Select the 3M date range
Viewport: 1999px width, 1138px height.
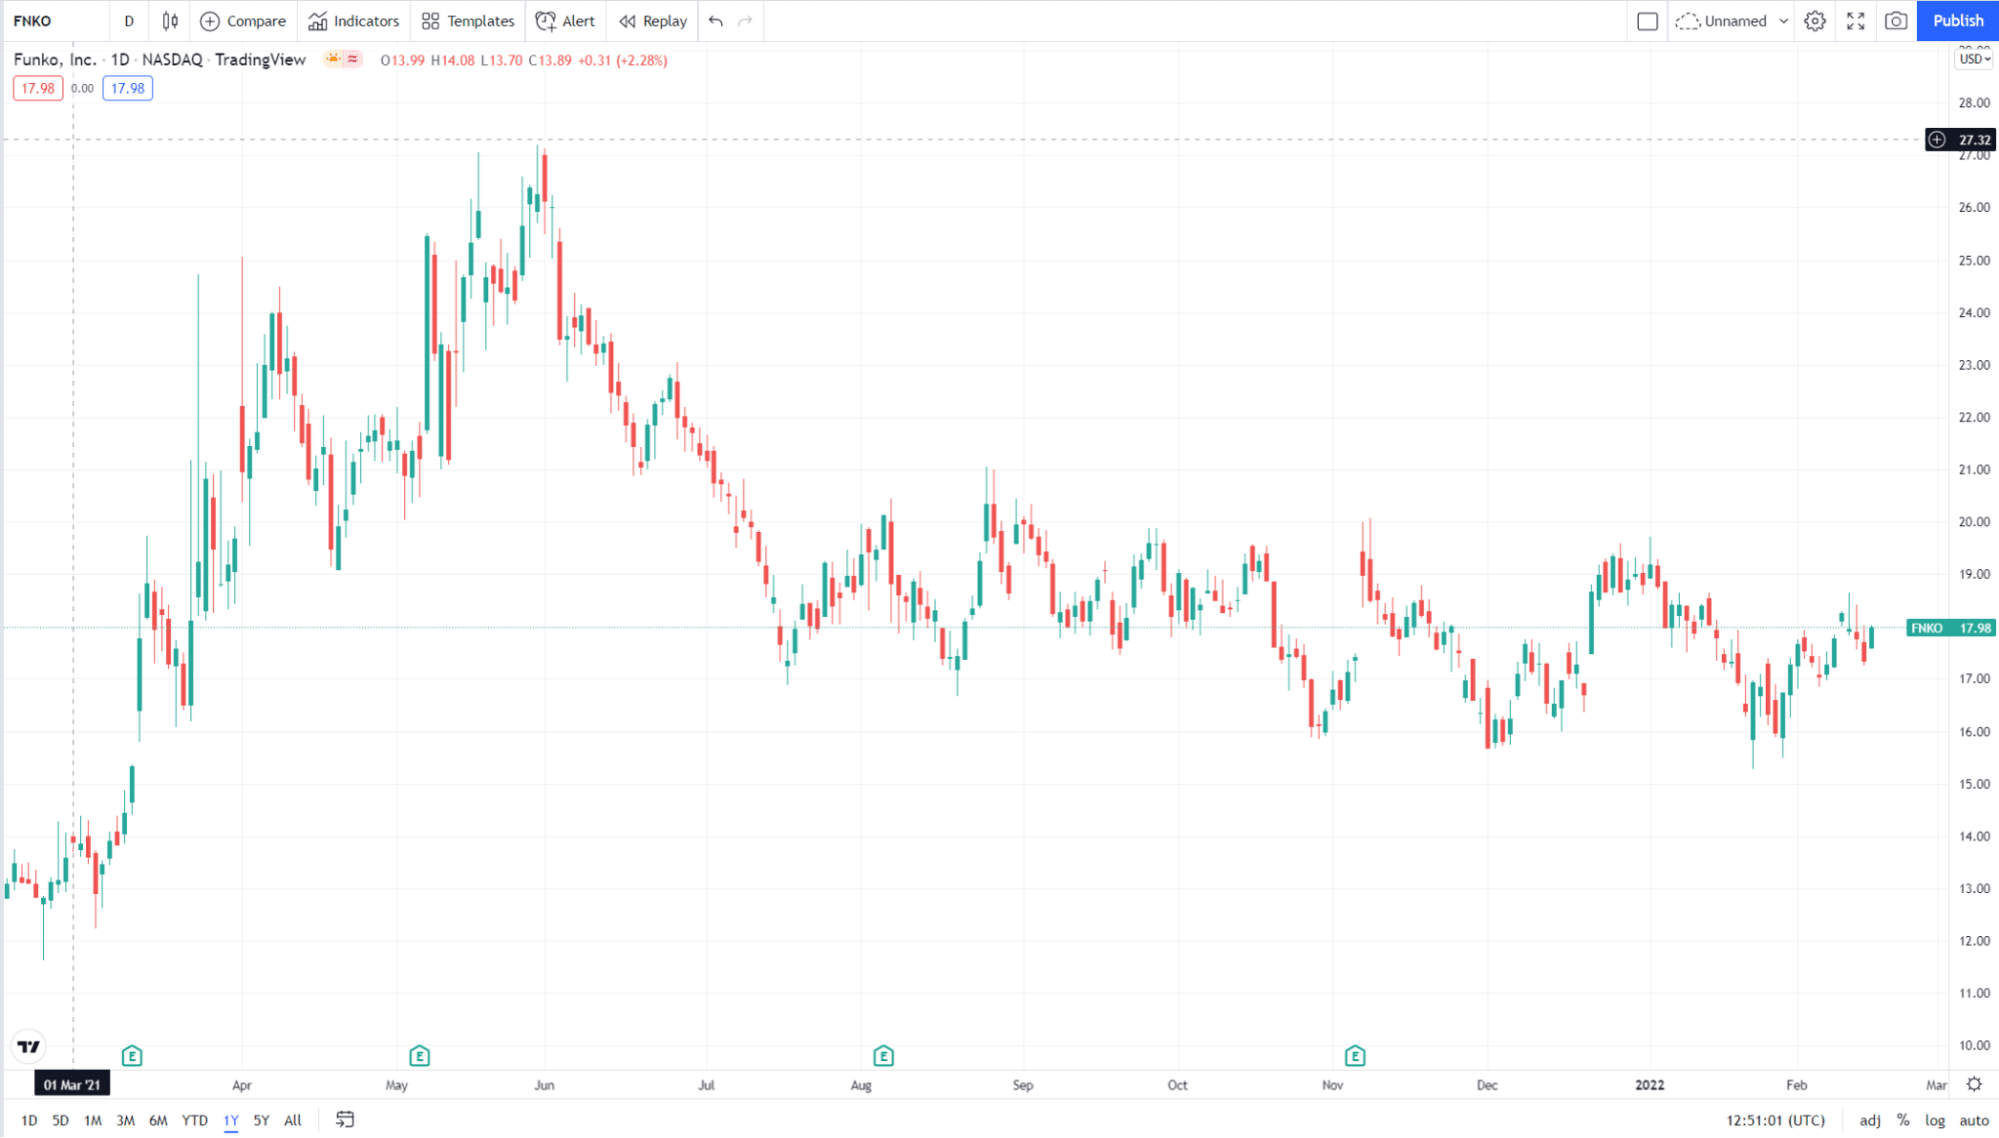125,1120
